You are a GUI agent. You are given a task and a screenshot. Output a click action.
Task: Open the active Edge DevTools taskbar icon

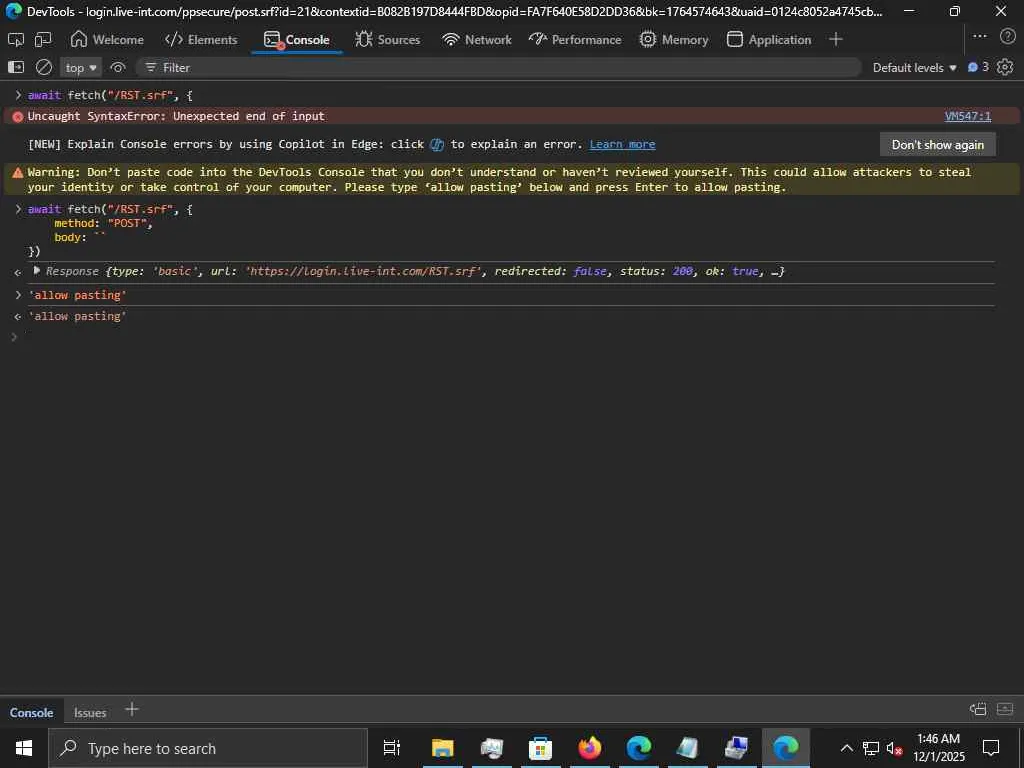point(786,748)
